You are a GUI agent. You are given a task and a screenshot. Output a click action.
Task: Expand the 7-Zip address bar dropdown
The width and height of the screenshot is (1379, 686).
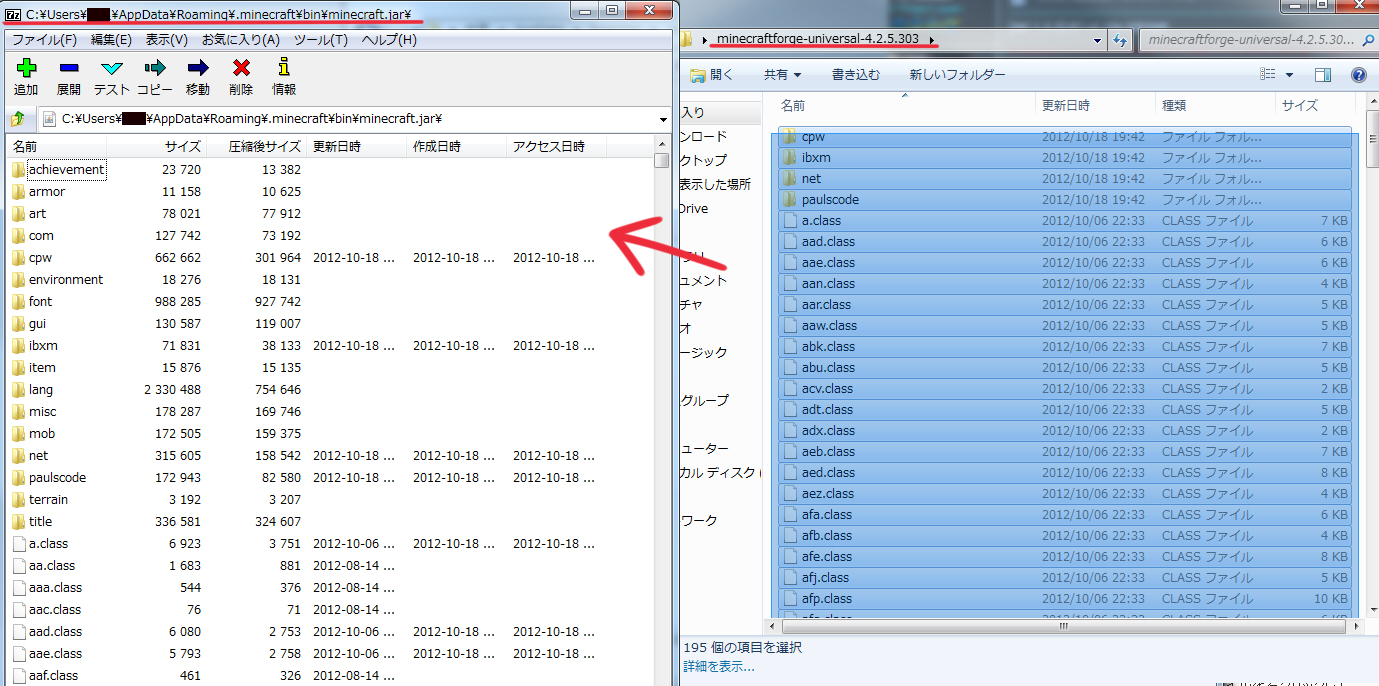tap(664, 119)
